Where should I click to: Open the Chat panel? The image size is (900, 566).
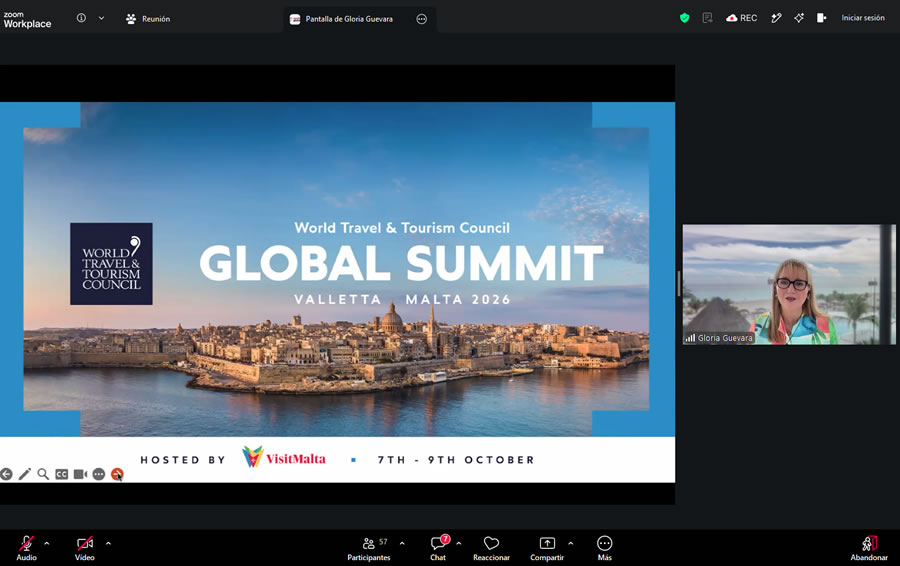pyautogui.click(x=439, y=548)
